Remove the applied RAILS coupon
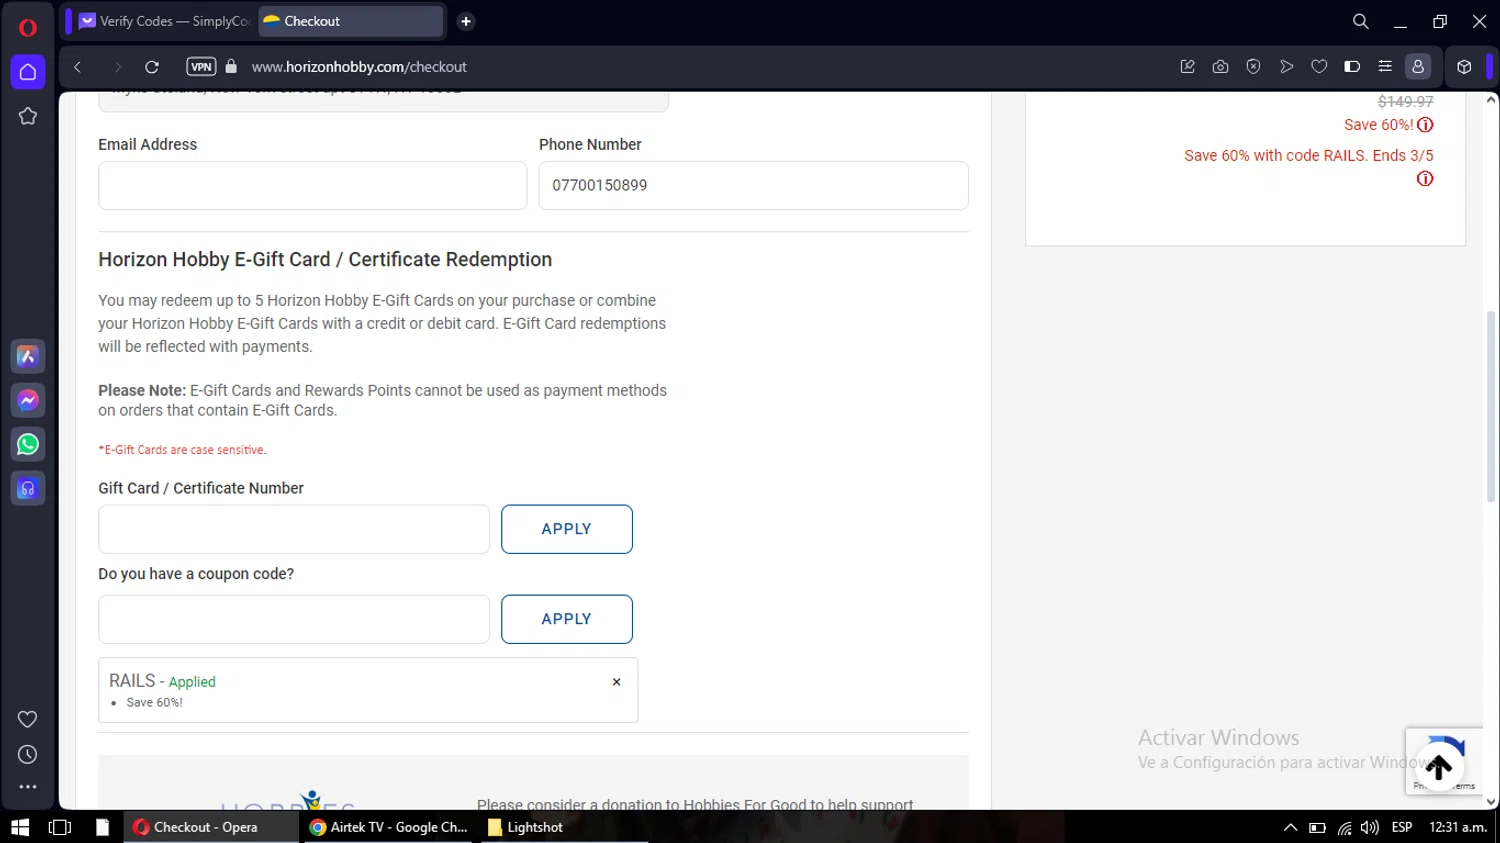The height and width of the screenshot is (843, 1500). (x=616, y=682)
